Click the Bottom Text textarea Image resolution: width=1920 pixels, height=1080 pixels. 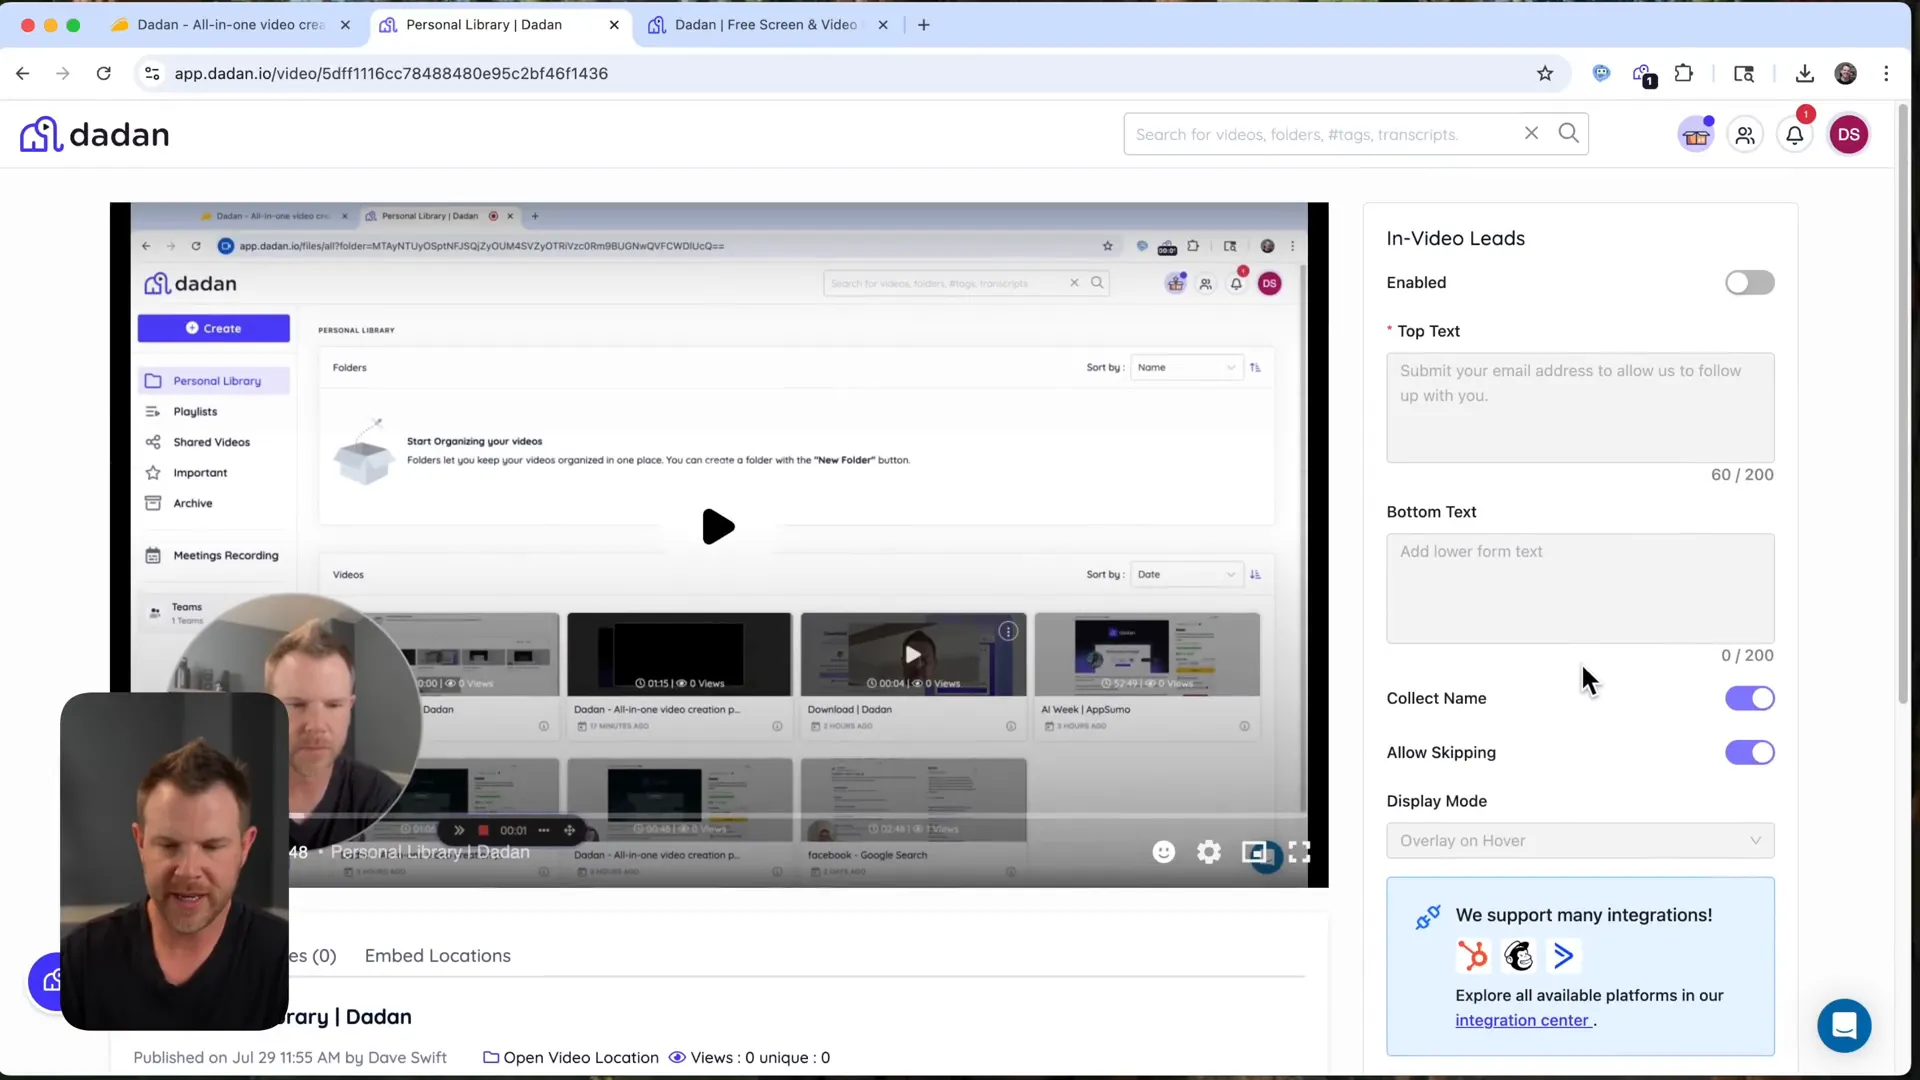point(1580,588)
